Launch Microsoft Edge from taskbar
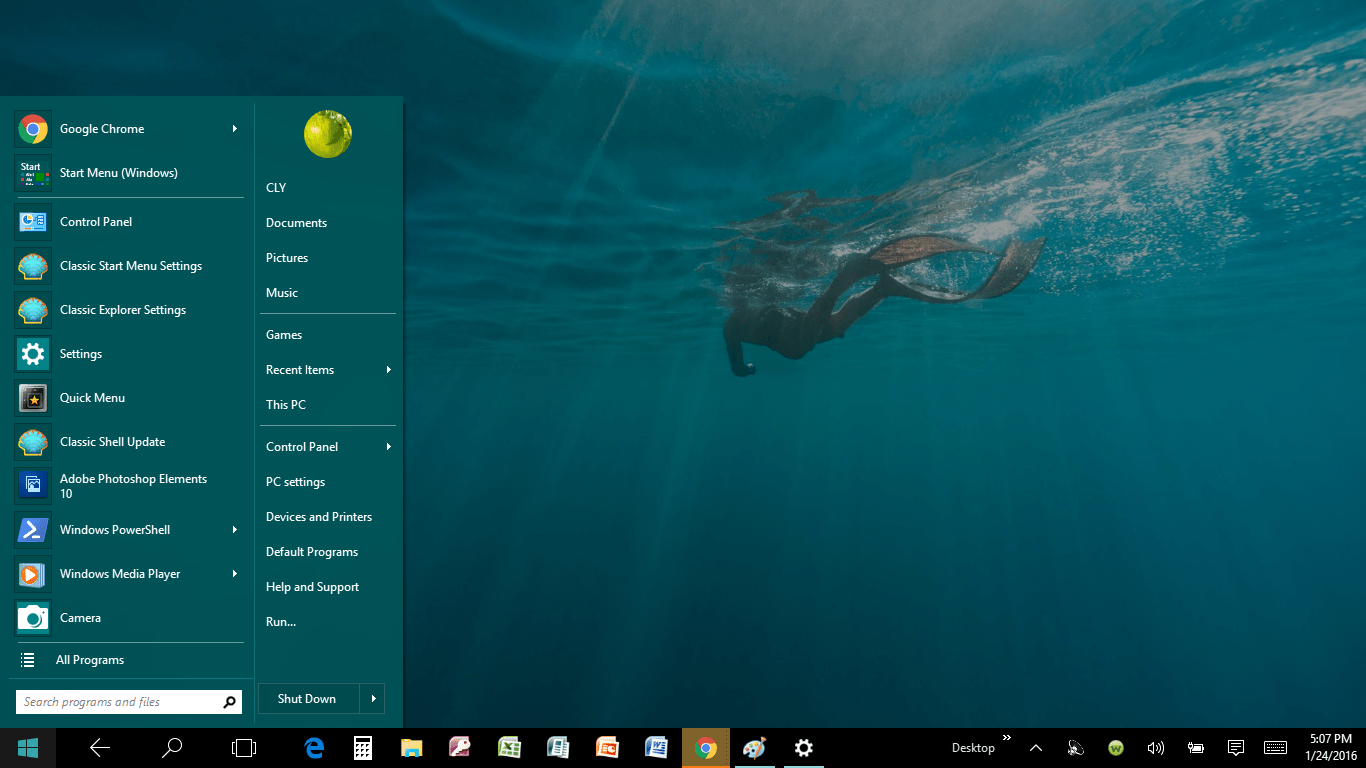1366x768 pixels. [315, 748]
